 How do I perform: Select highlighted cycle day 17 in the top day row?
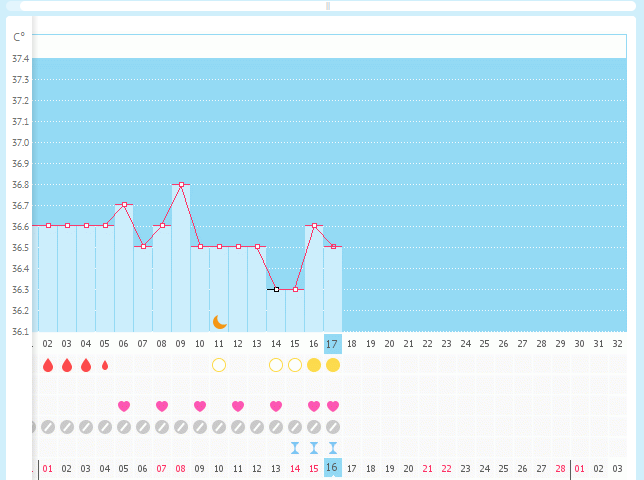click(x=333, y=343)
